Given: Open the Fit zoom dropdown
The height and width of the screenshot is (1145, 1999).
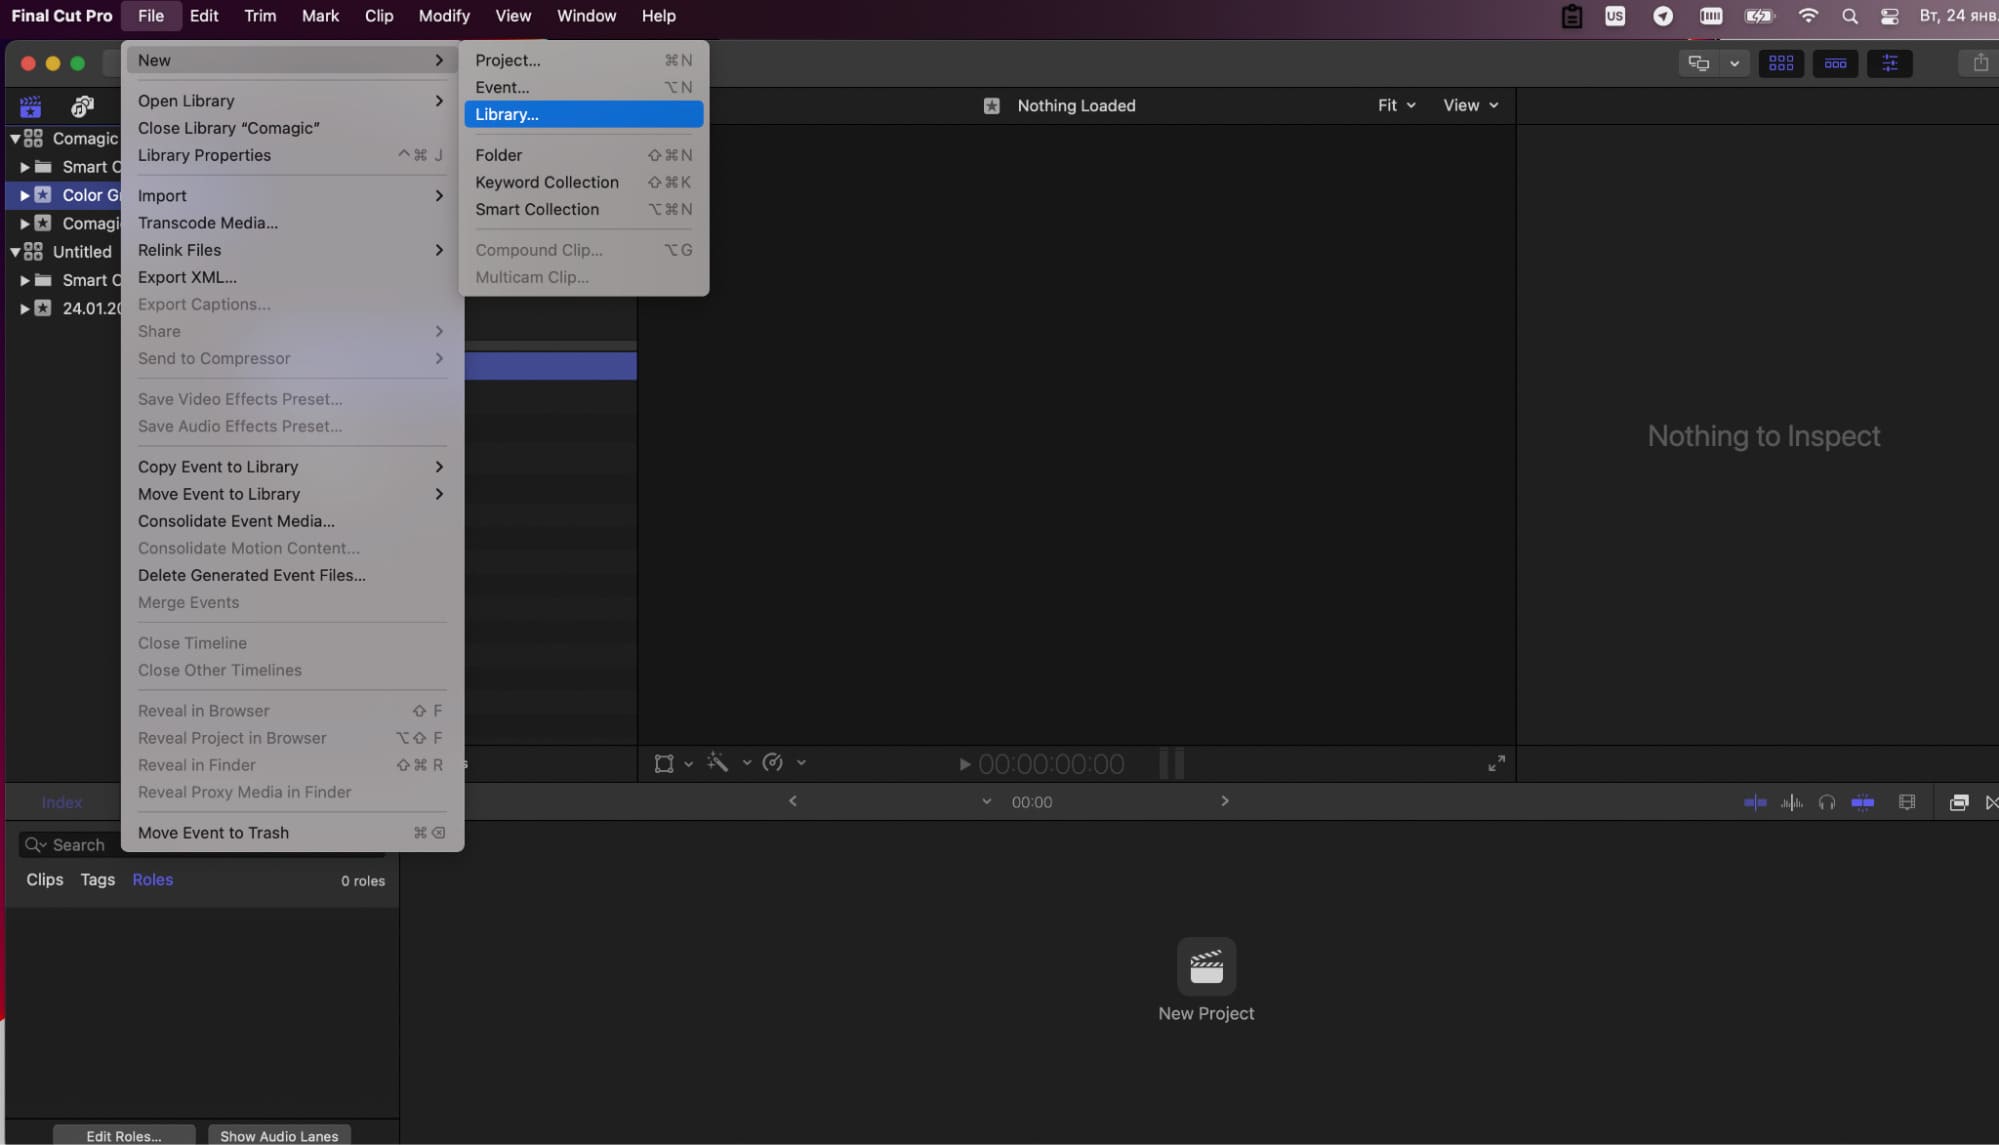Looking at the screenshot, I should click(x=1396, y=105).
